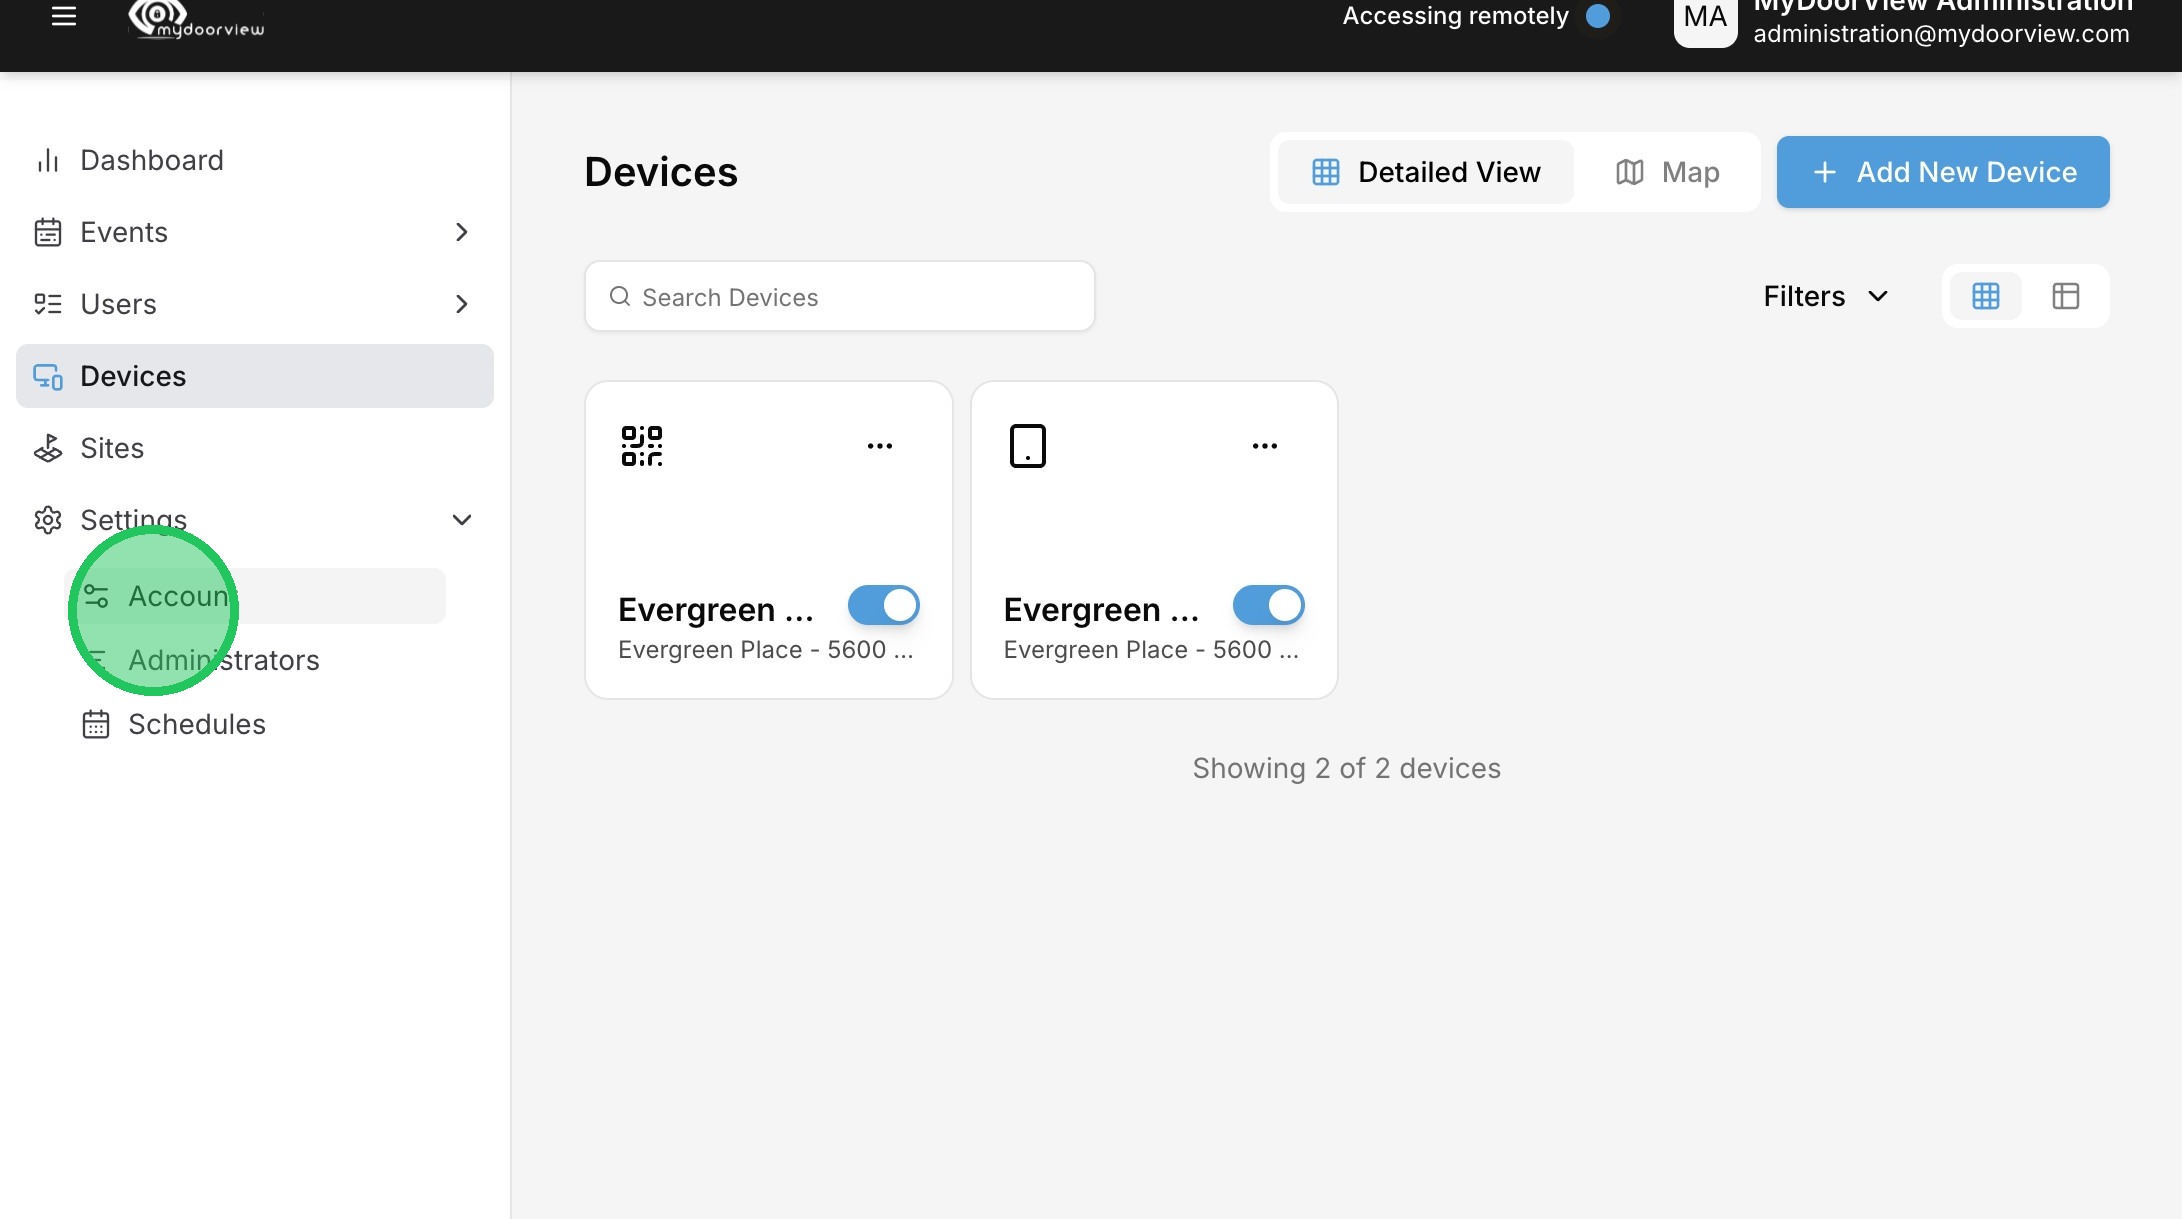Disable the second Evergreen device toggle

point(1268,605)
